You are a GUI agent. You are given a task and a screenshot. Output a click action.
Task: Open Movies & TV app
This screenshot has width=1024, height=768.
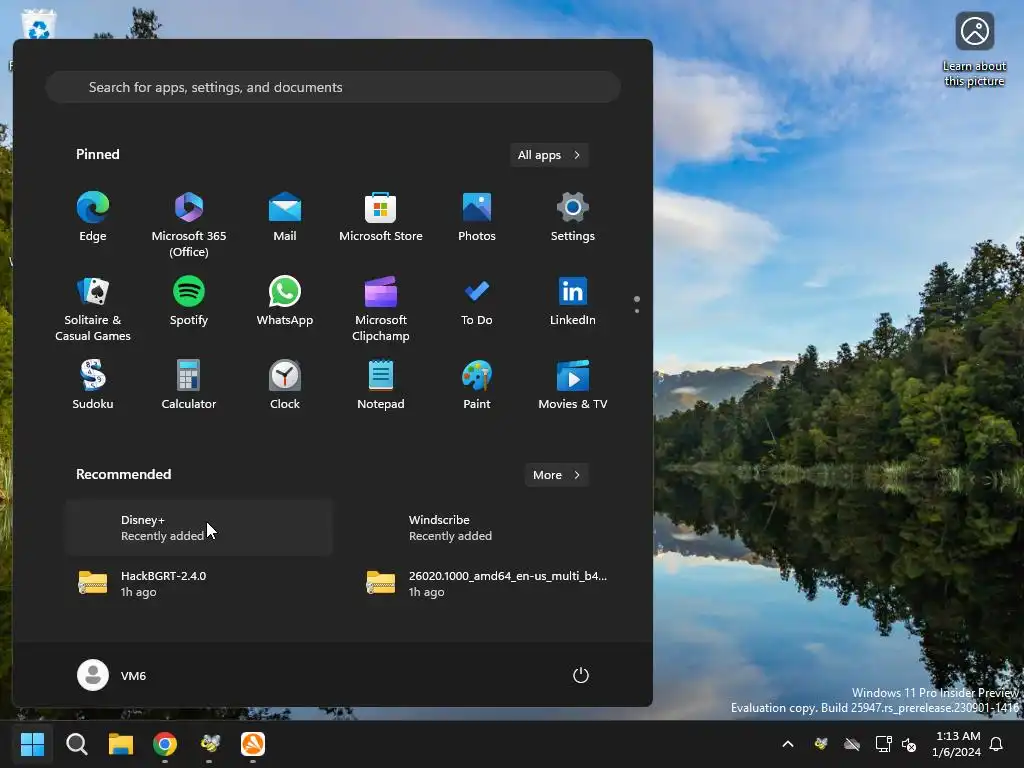click(573, 385)
